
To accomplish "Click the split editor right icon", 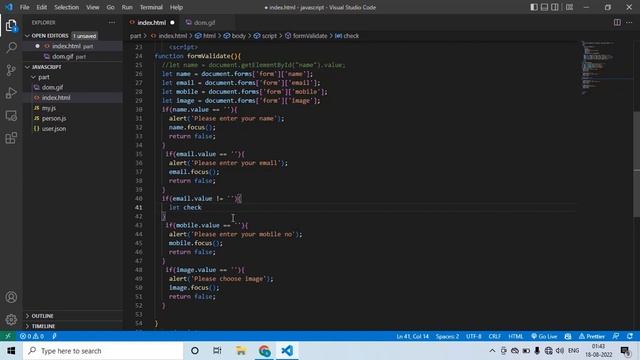I will [617, 22].
